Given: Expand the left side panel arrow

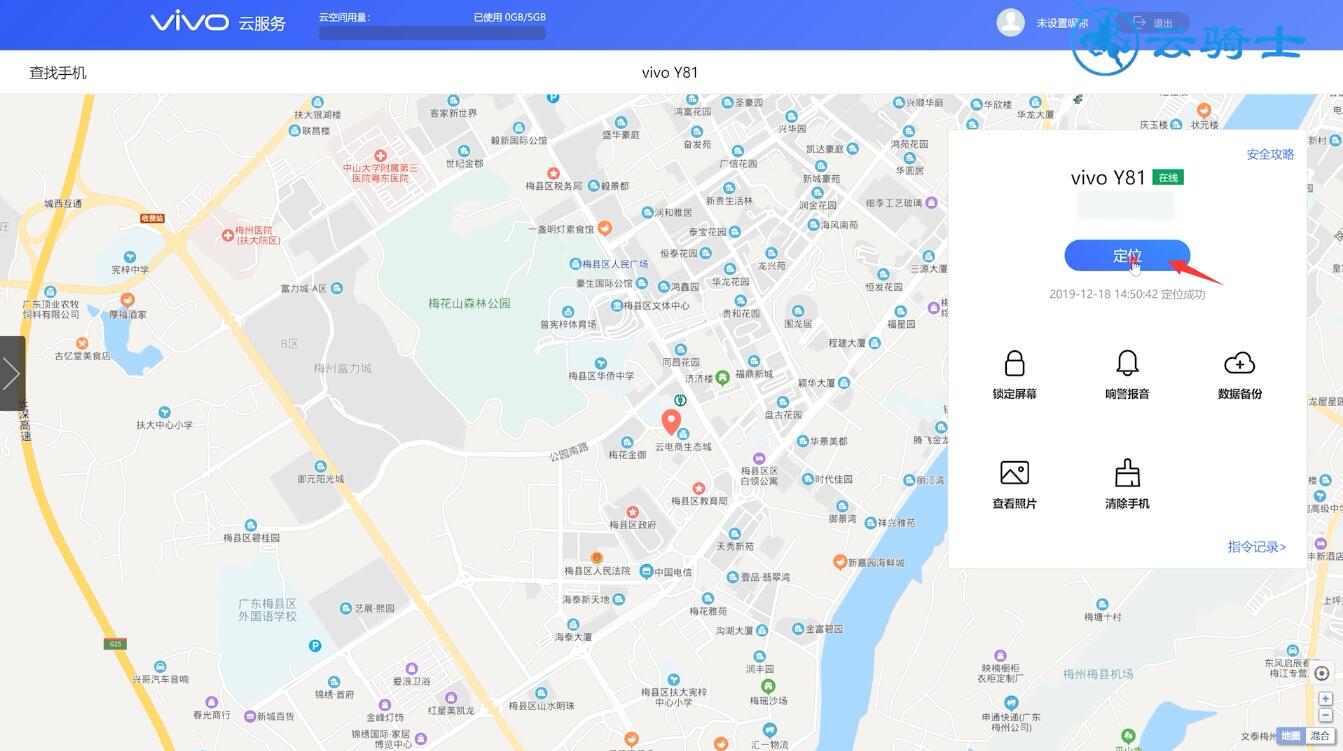Looking at the screenshot, I should (12, 374).
